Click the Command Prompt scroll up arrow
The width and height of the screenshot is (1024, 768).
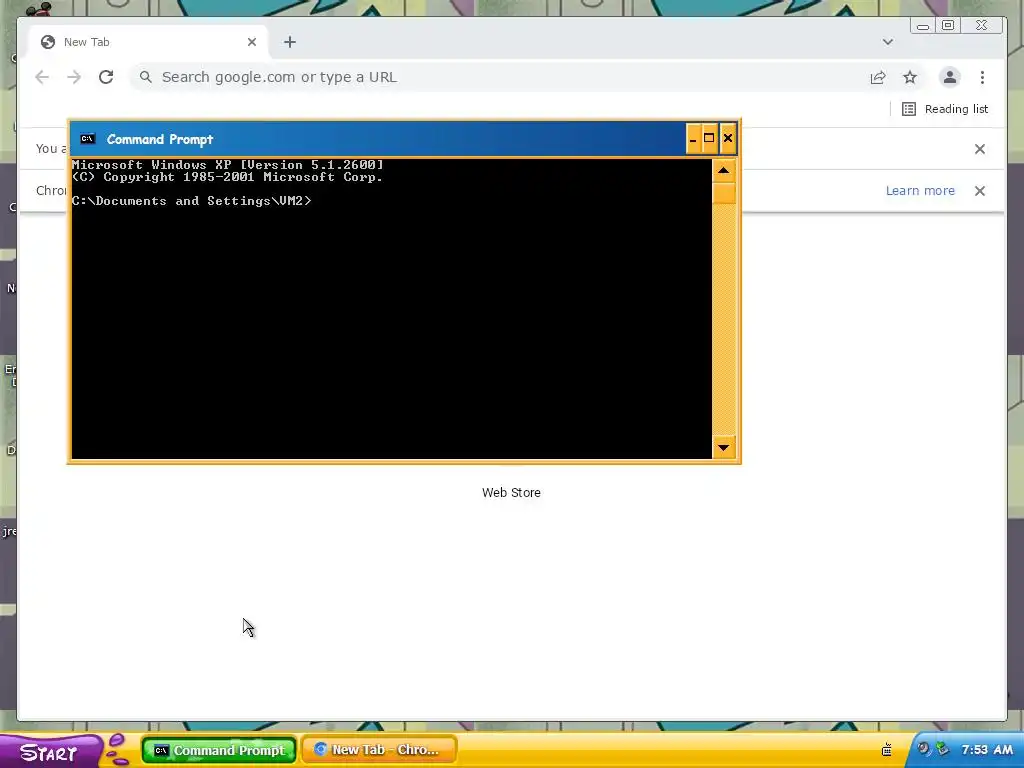coord(724,170)
